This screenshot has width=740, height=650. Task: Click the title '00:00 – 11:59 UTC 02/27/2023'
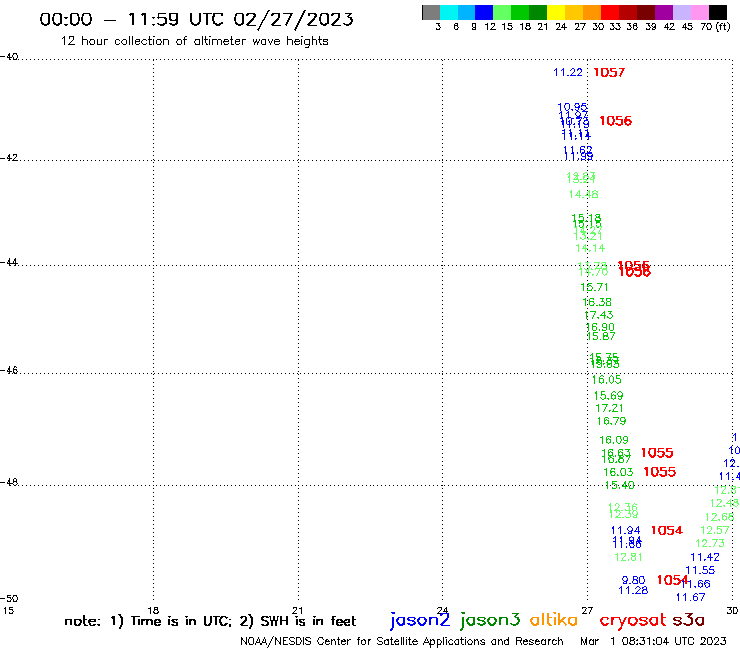pos(196,19)
